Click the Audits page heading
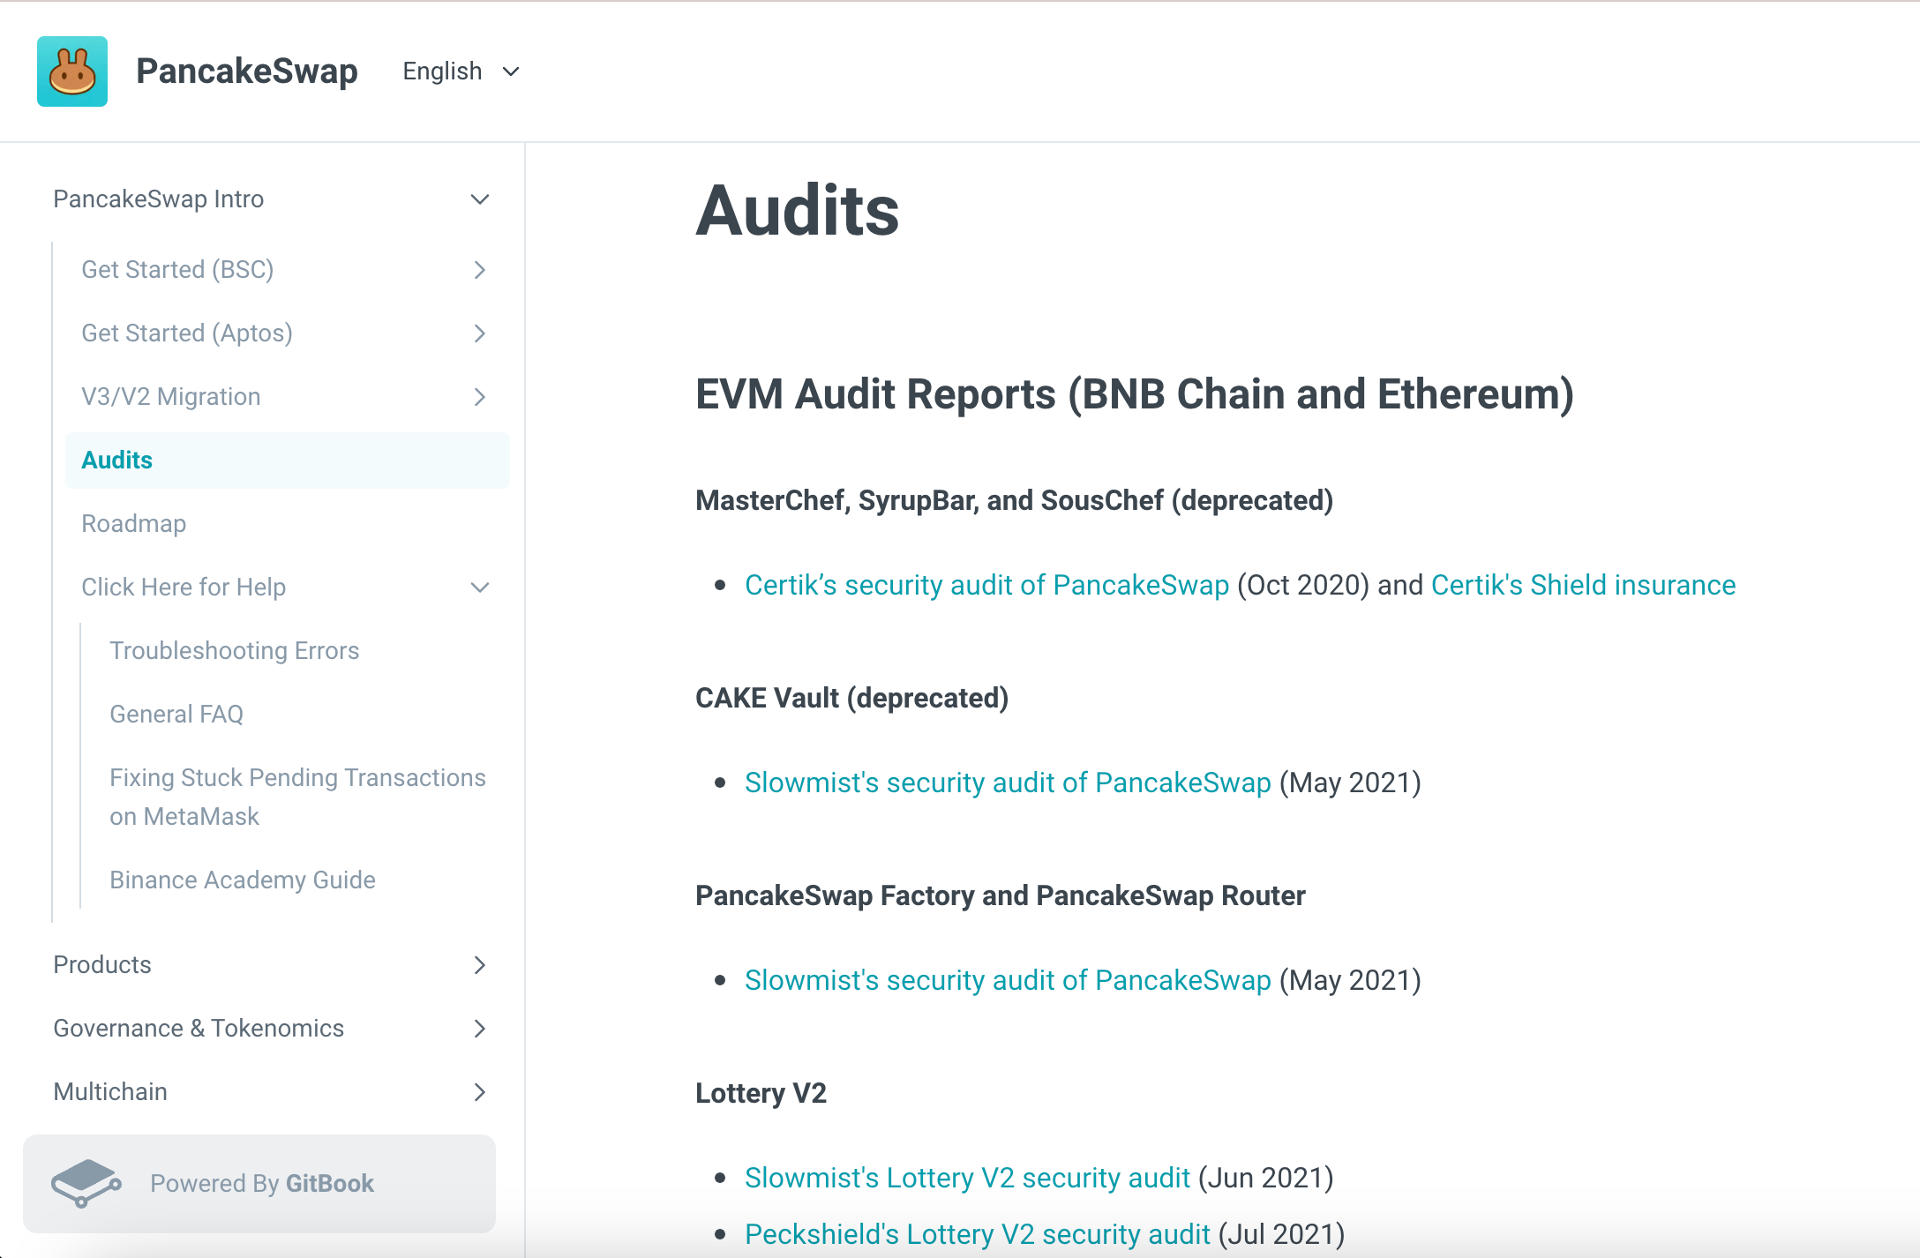This screenshot has height=1258, width=1920. (797, 211)
